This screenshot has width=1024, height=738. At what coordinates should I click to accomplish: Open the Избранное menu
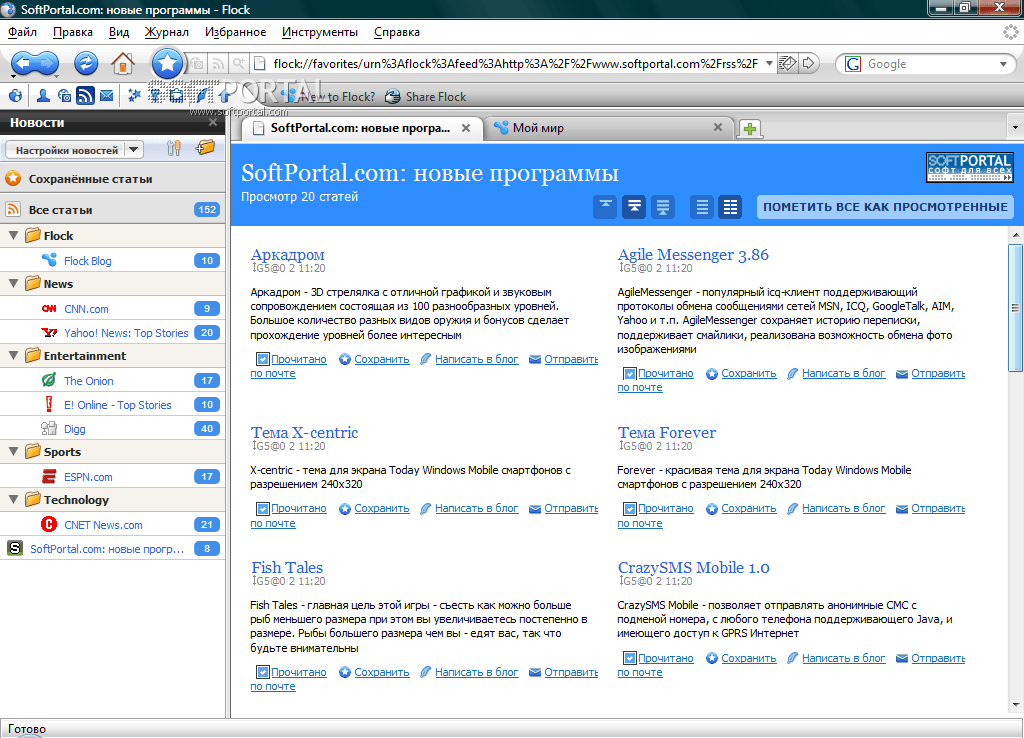pyautogui.click(x=236, y=32)
